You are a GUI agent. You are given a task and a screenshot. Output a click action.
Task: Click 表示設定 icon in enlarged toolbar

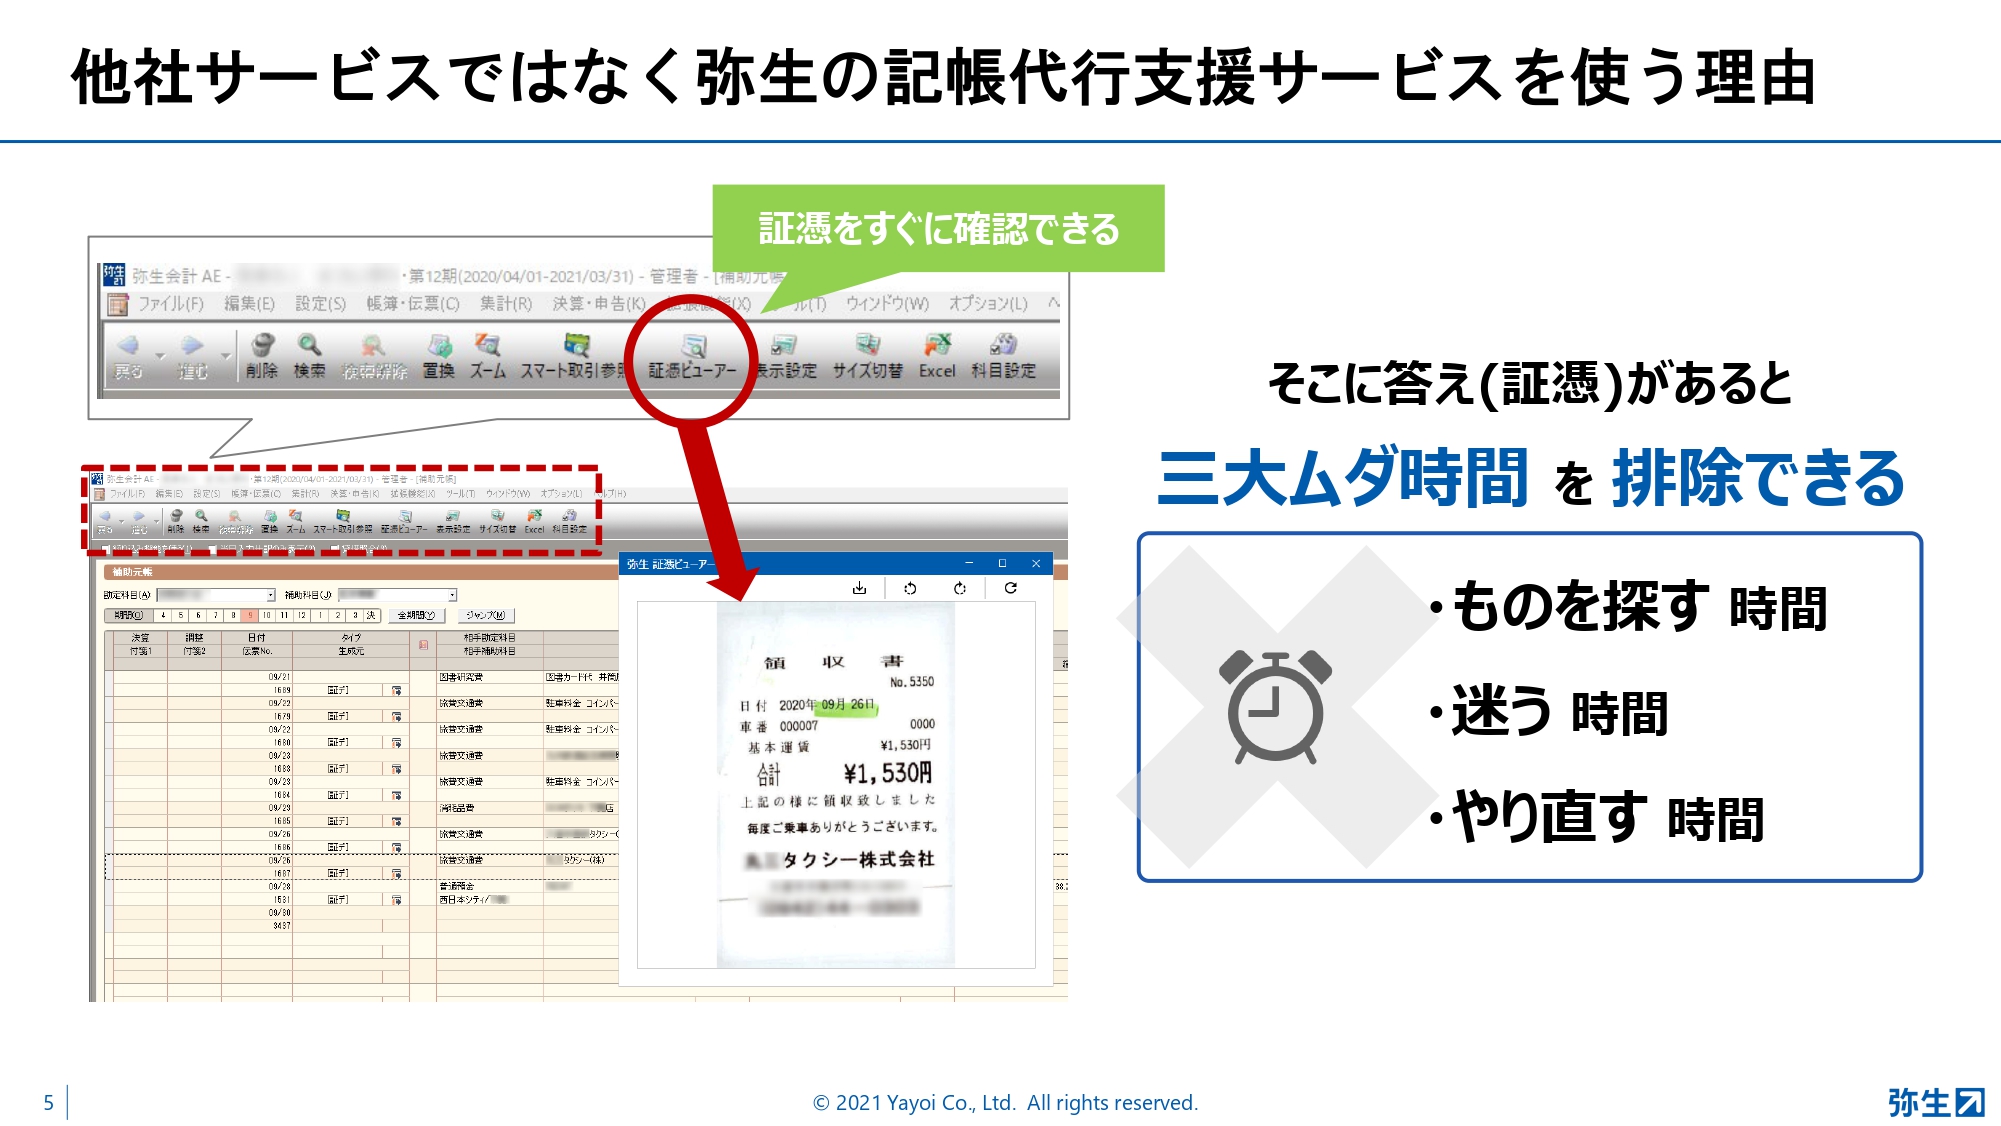point(783,346)
